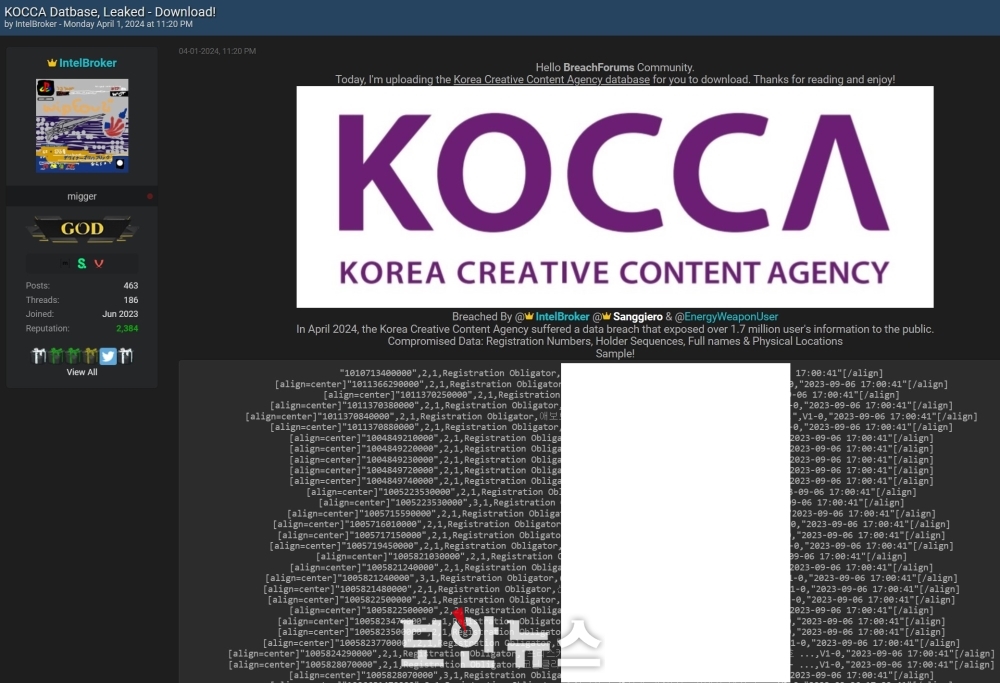The width and height of the screenshot is (1000, 683).
Task: Open the thread title 'KOCCA Datbase, Leaked - Download!'
Action: 110,11
